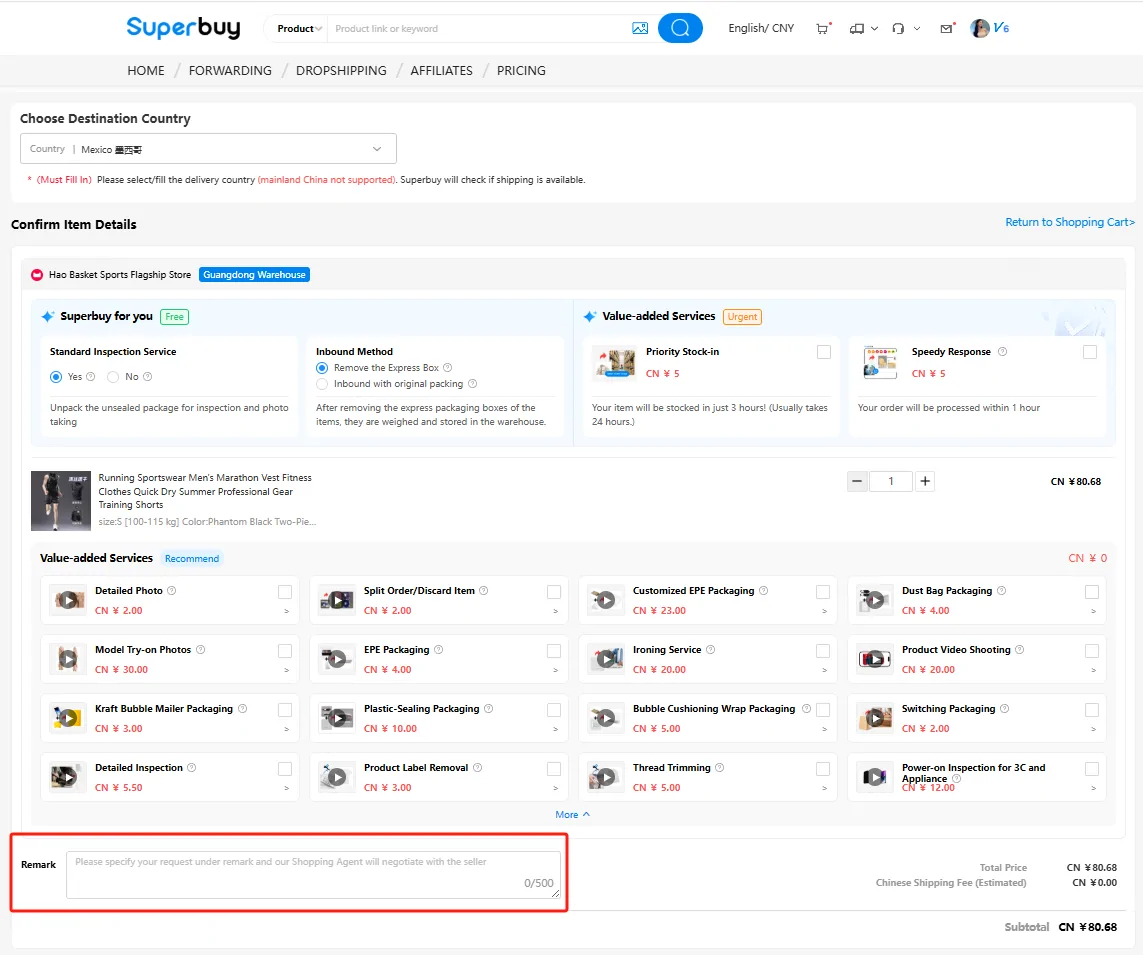Image resolution: width=1143 pixels, height=955 pixels.
Task: Play the Kraft Bubble Mailer Packaging video
Action: [69, 718]
